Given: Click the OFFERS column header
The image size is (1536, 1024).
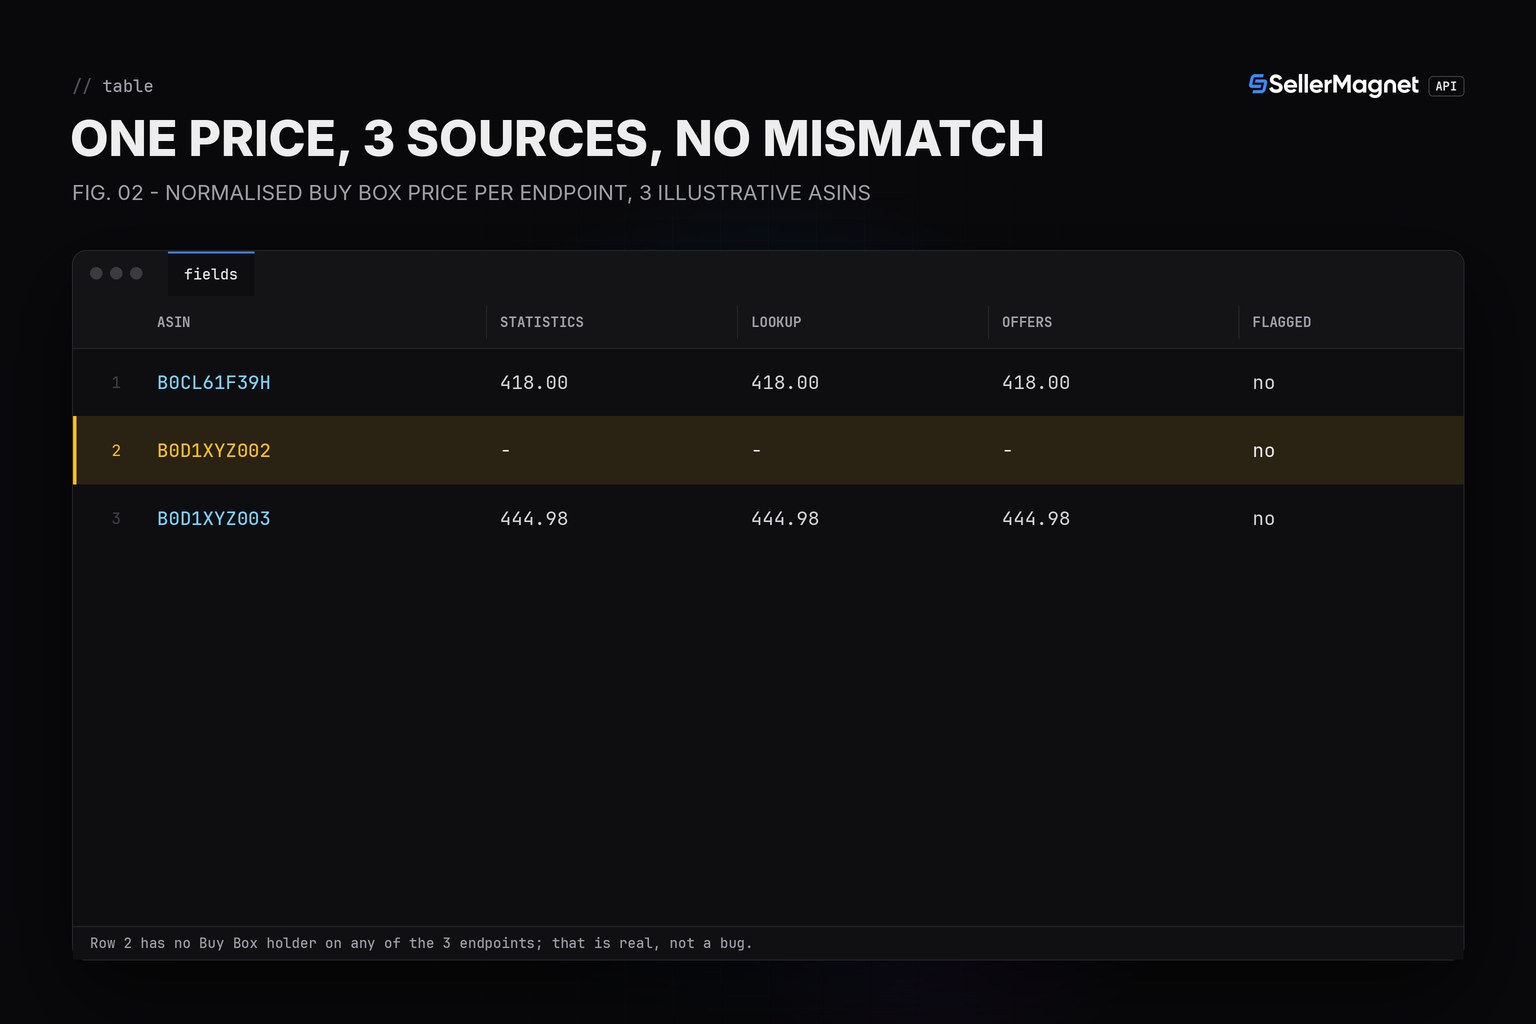Looking at the screenshot, I should pos(1027,322).
